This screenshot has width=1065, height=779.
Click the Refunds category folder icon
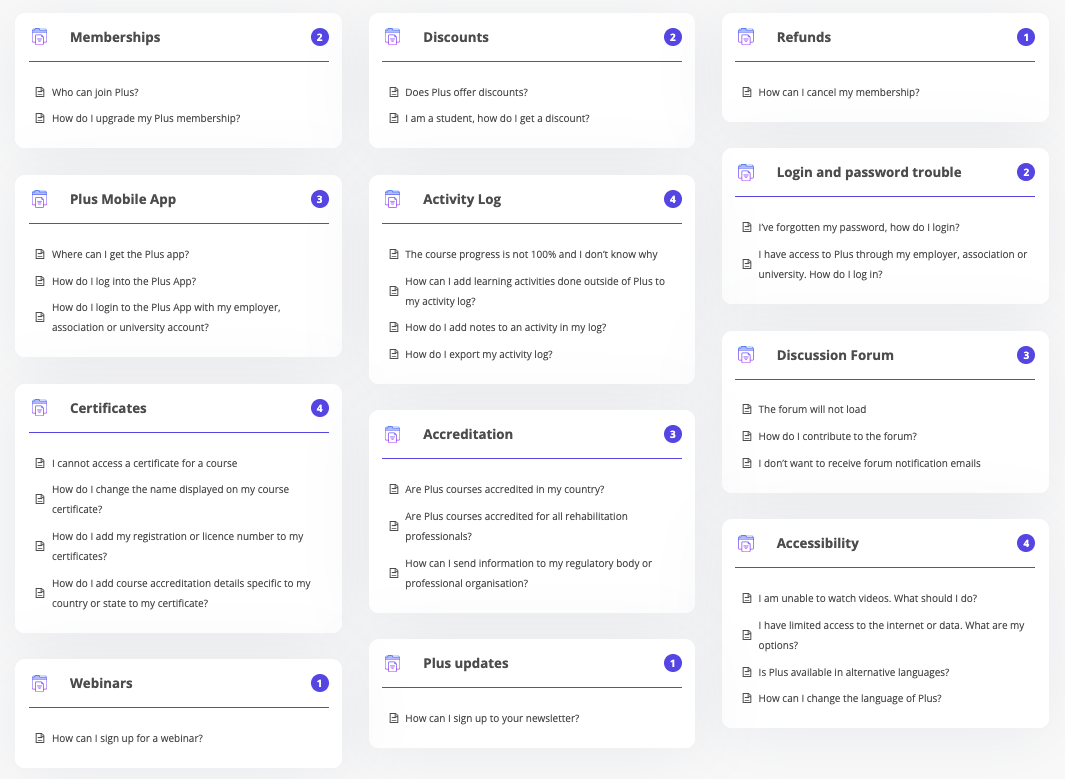point(746,37)
